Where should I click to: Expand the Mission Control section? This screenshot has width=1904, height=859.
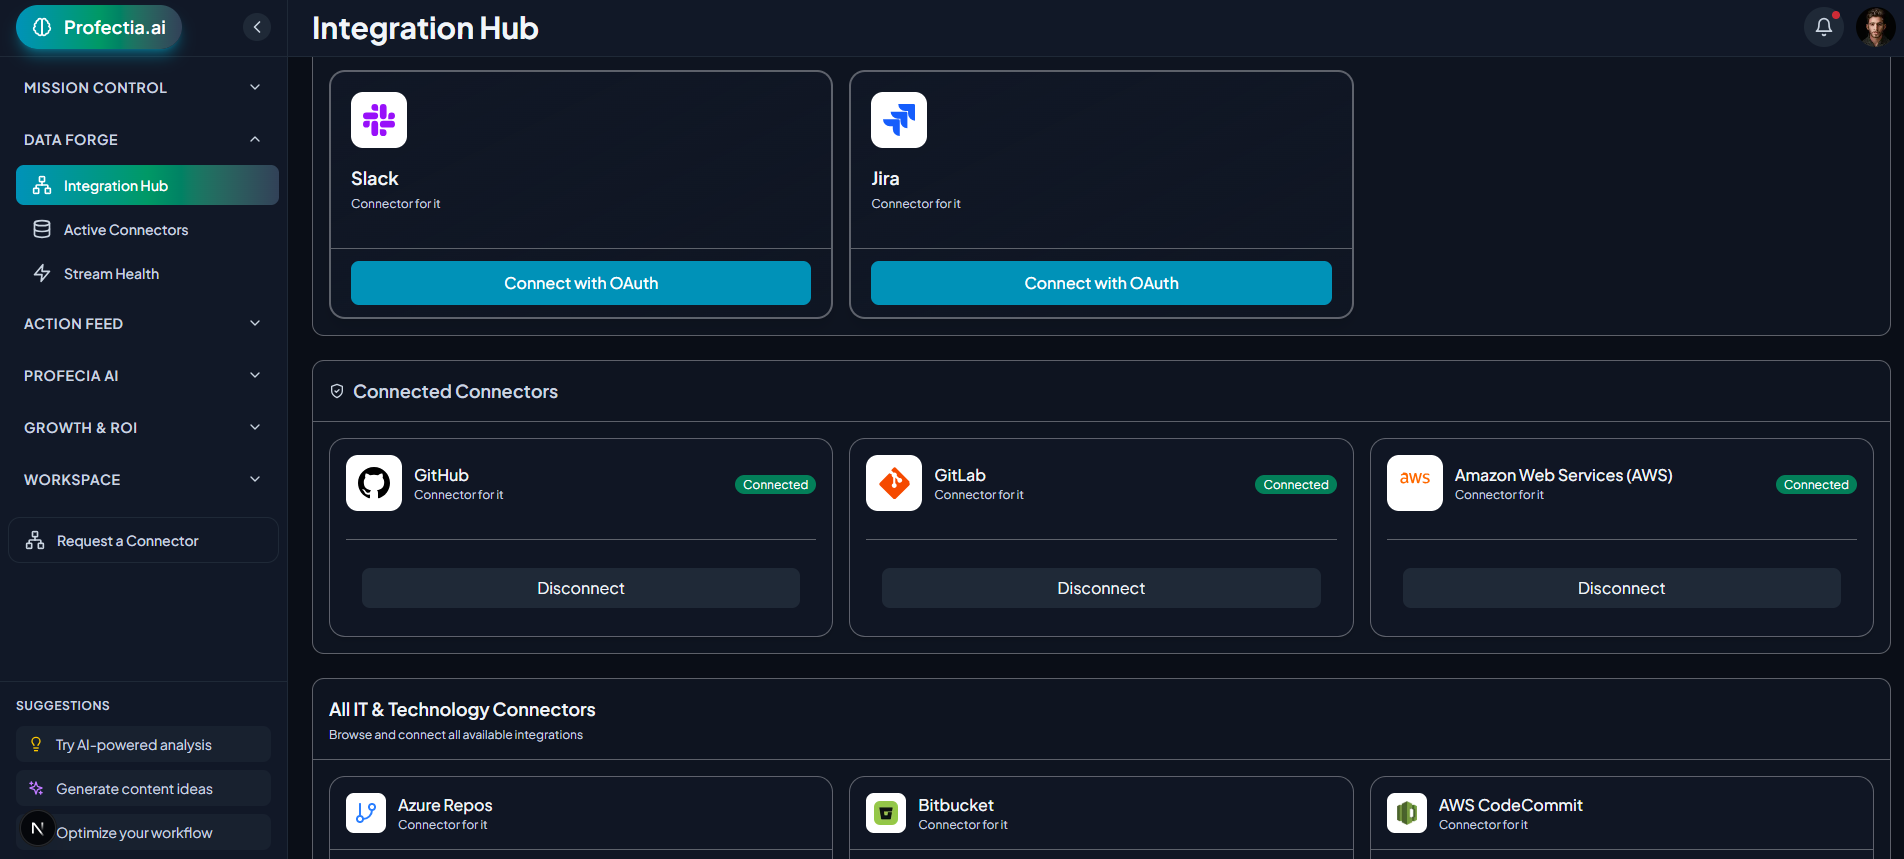pos(143,88)
